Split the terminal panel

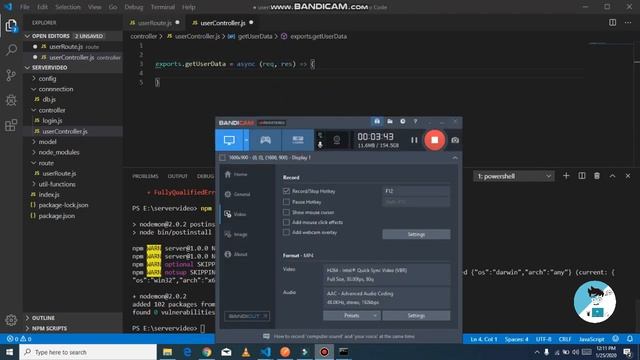pyautogui.click(x=582, y=176)
